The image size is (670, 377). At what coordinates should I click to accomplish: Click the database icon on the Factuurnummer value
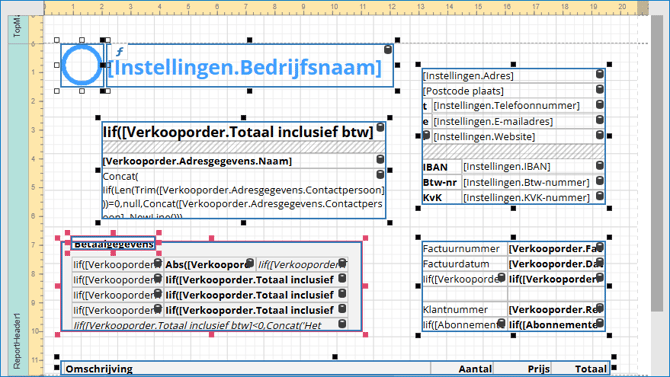point(600,247)
